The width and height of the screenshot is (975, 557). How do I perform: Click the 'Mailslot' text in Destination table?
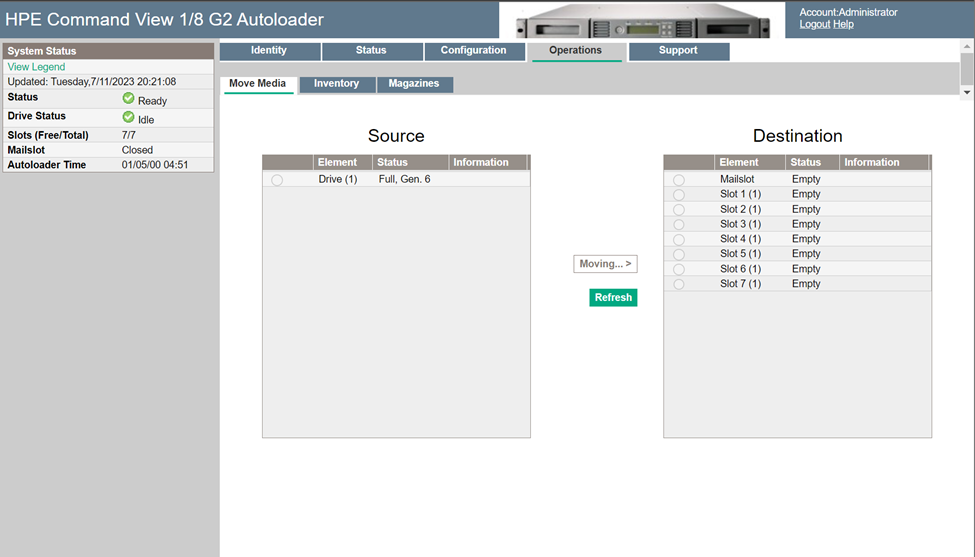pyautogui.click(x=737, y=179)
